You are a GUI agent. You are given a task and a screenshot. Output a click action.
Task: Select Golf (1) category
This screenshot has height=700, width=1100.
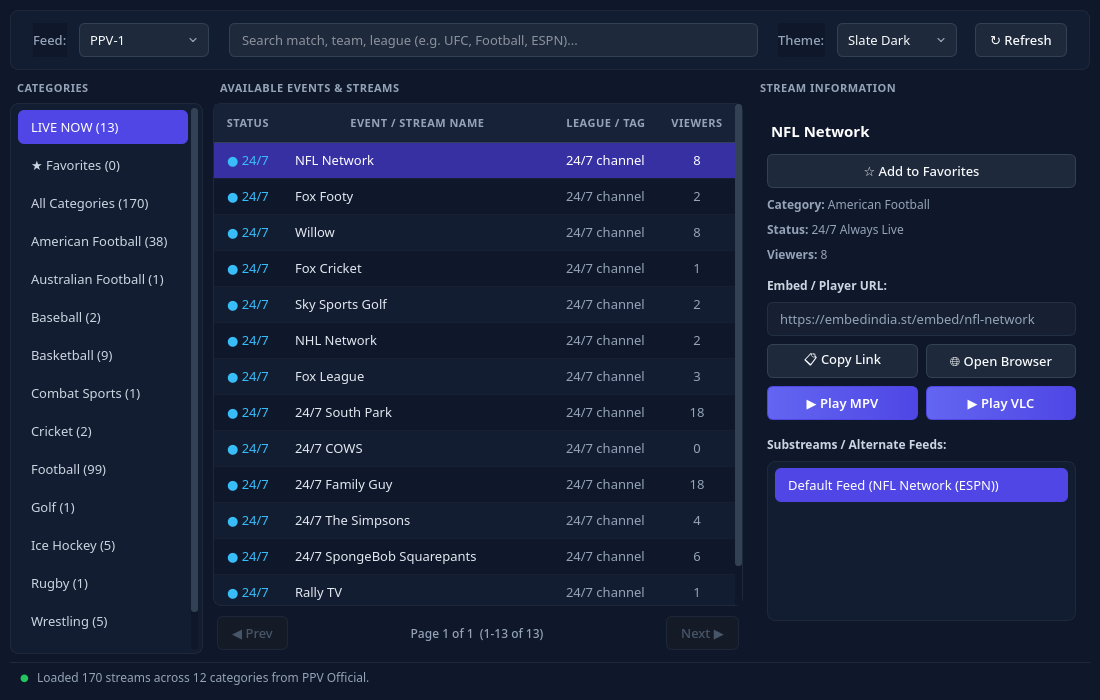click(103, 507)
